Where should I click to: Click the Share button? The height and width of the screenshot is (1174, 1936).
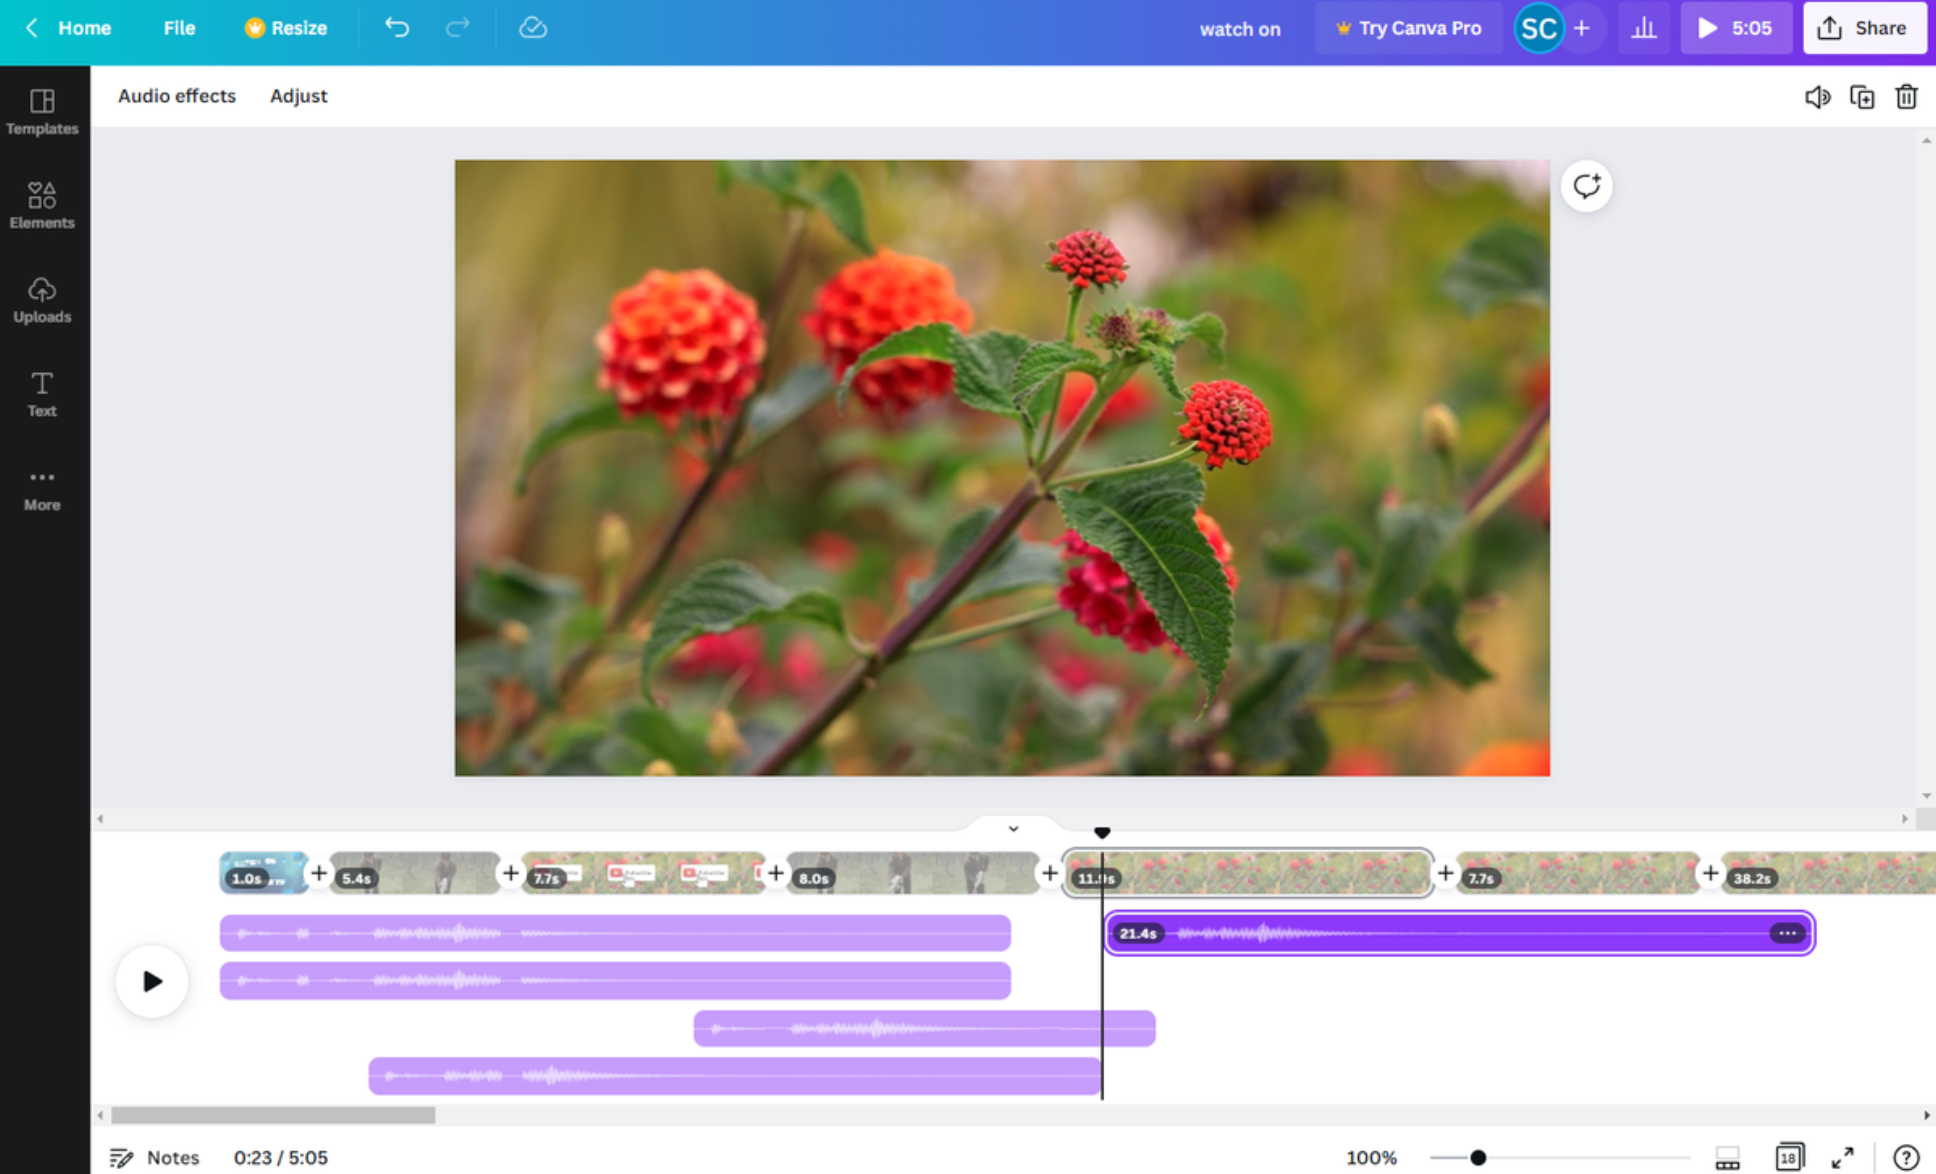coord(1864,28)
